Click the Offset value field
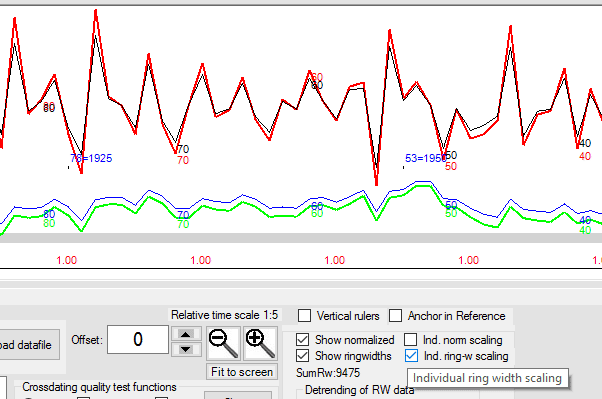This screenshot has width=602, height=399. 138,339
